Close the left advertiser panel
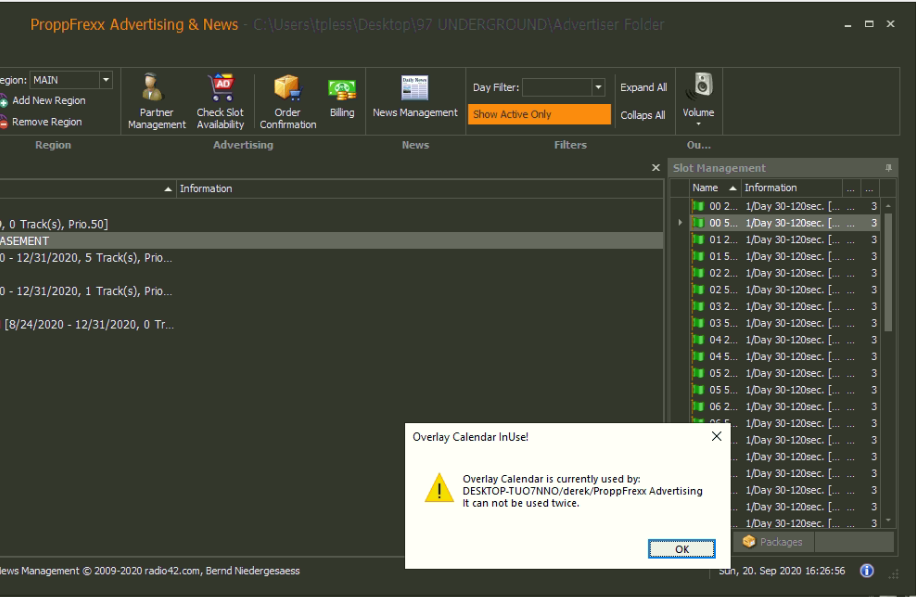Screen dimensions: 916x597 click(x=656, y=168)
